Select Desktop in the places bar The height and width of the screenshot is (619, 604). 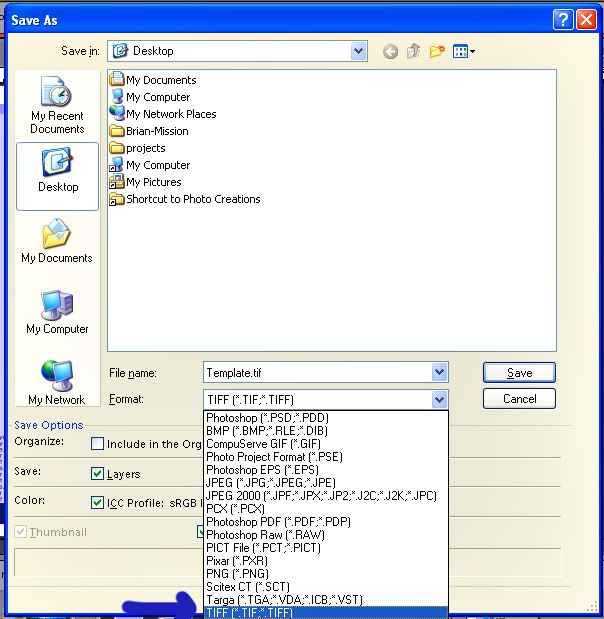(x=58, y=176)
